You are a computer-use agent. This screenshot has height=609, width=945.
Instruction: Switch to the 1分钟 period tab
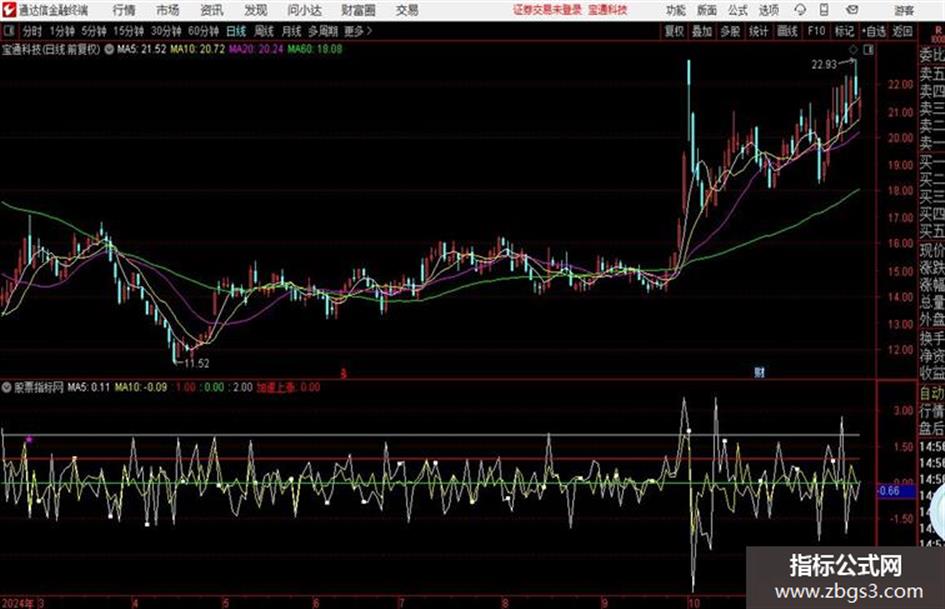pos(62,31)
